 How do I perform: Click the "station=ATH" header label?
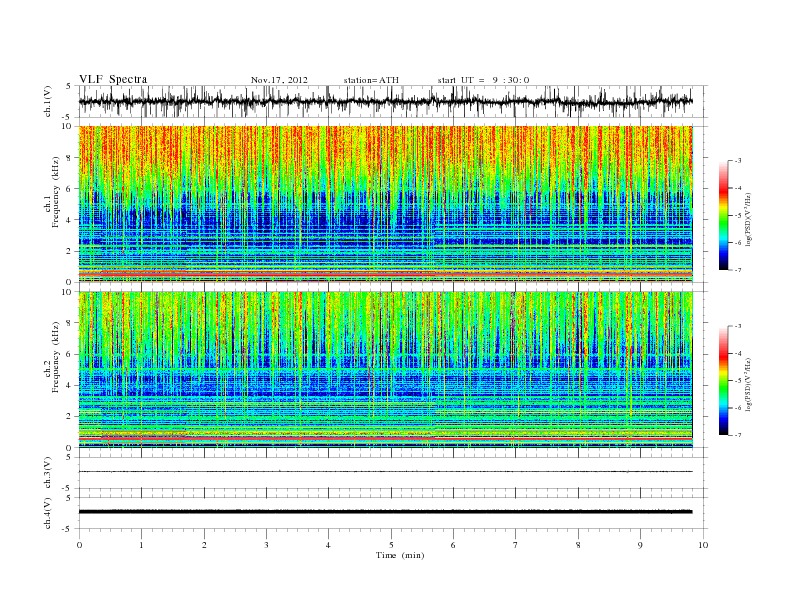371,80
